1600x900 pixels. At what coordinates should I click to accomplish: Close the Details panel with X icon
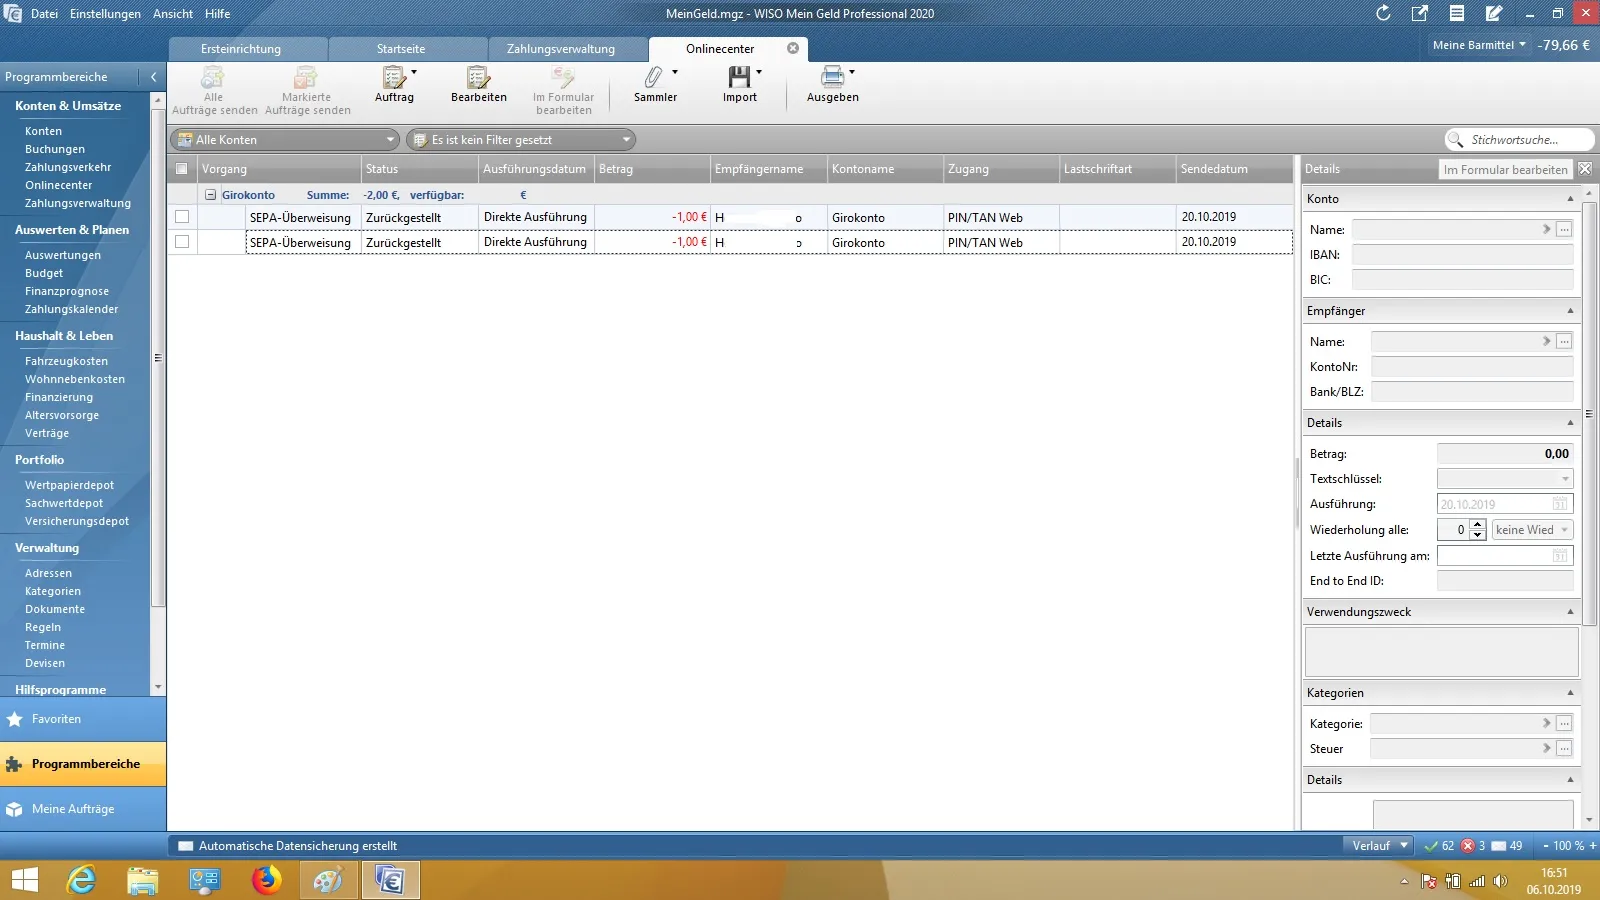tap(1585, 169)
